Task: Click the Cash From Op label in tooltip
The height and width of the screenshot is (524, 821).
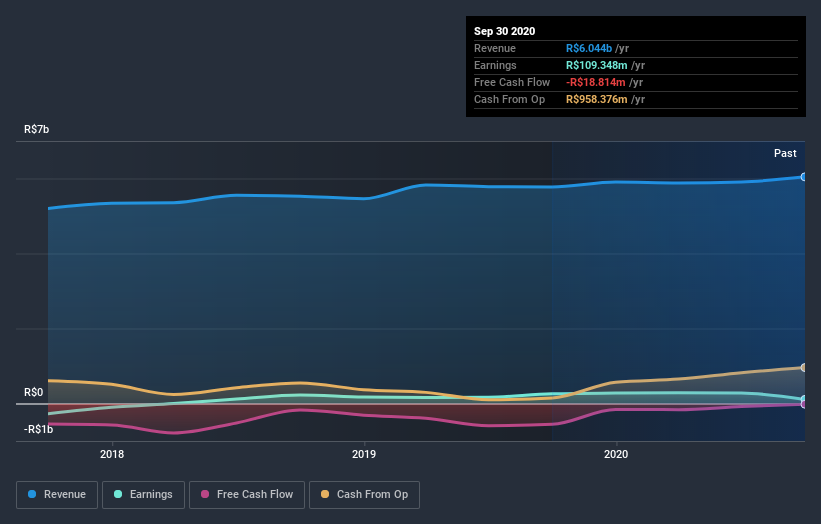Action: 509,99
